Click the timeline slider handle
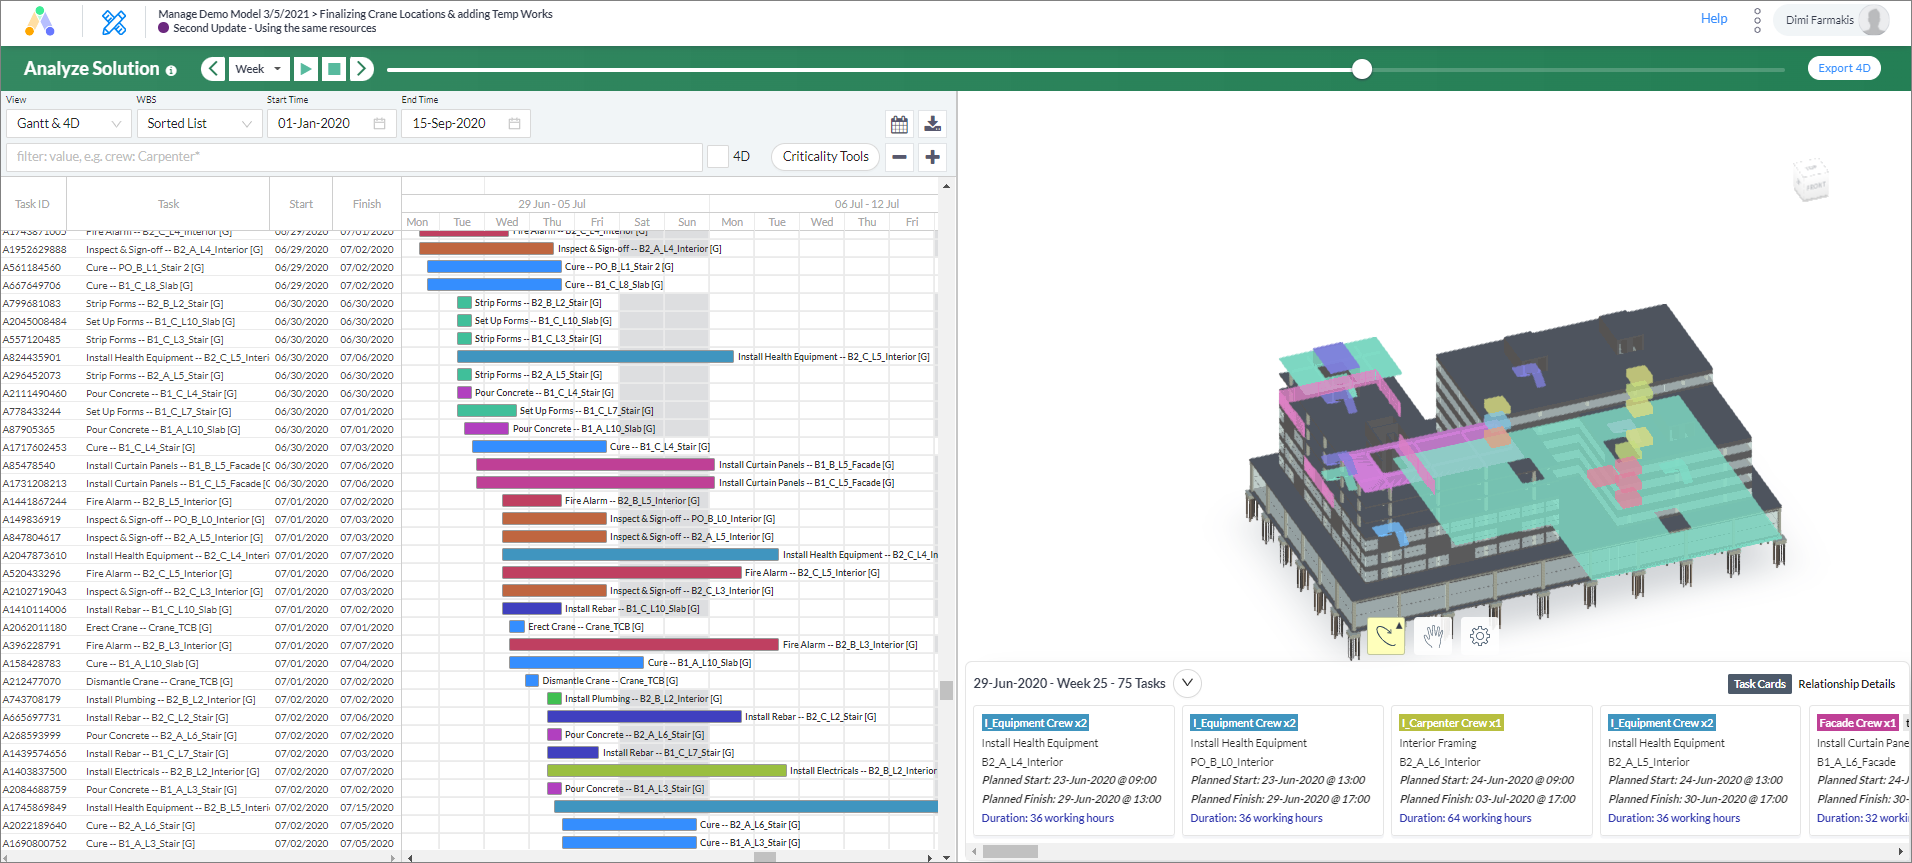The width and height of the screenshot is (1912, 863). point(1361,69)
